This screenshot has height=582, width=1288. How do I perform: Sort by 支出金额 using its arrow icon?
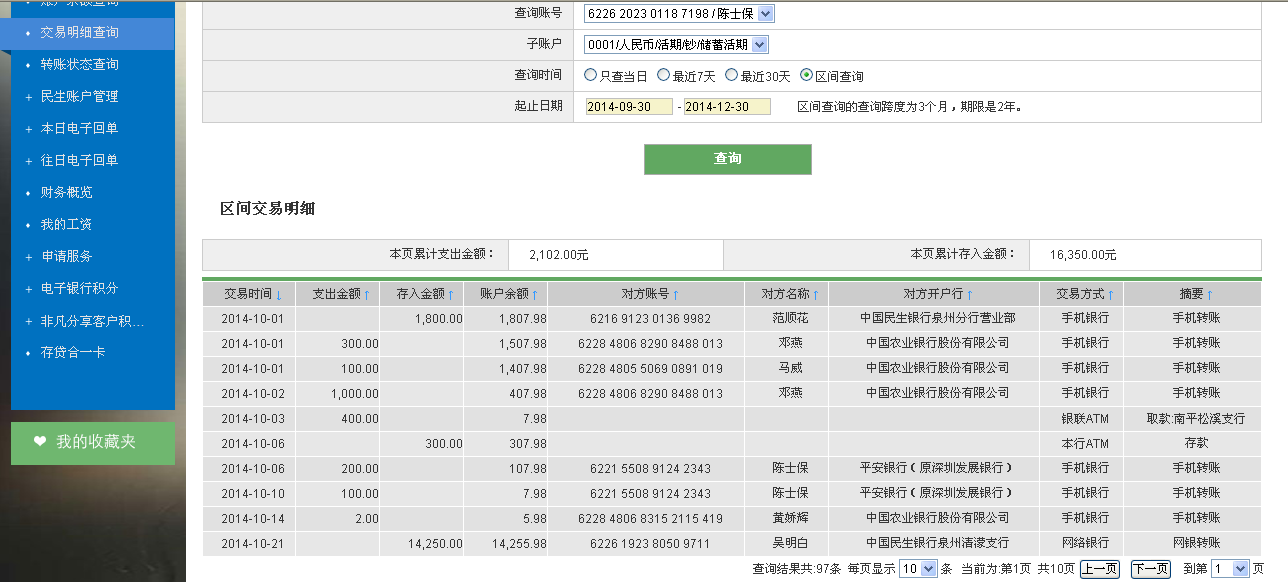(367, 295)
